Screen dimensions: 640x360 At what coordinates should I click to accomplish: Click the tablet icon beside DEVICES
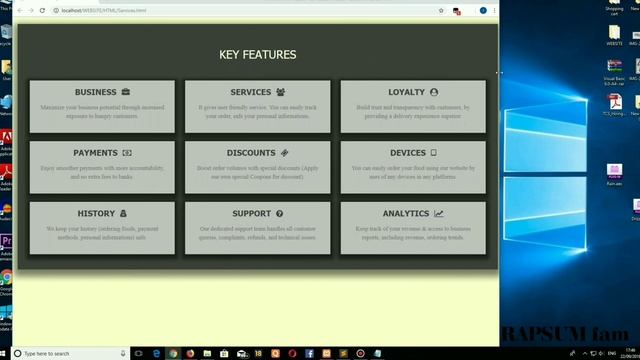[x=433, y=152]
